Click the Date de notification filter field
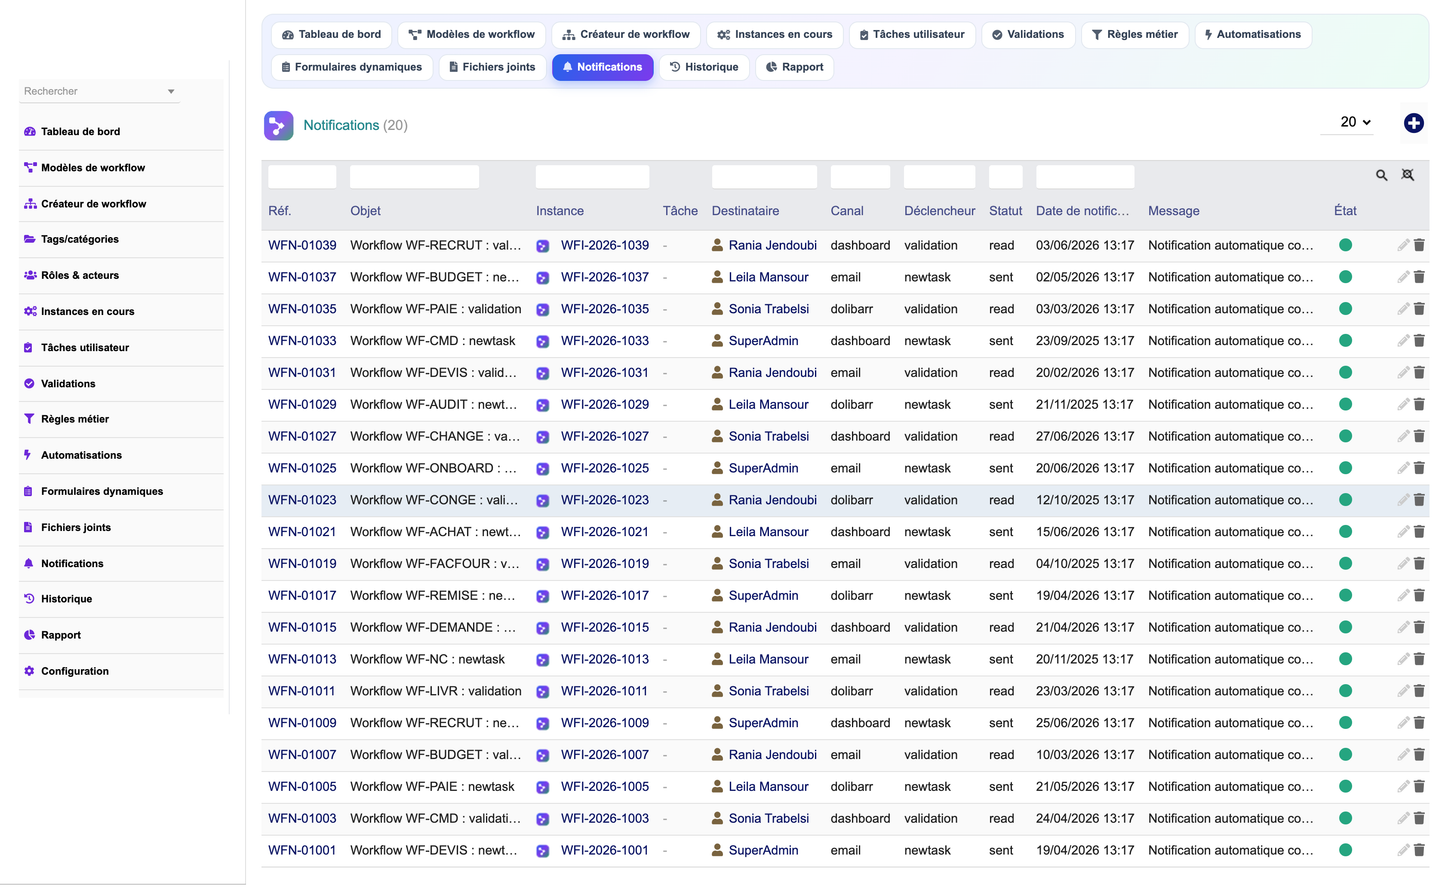 pos(1085,177)
